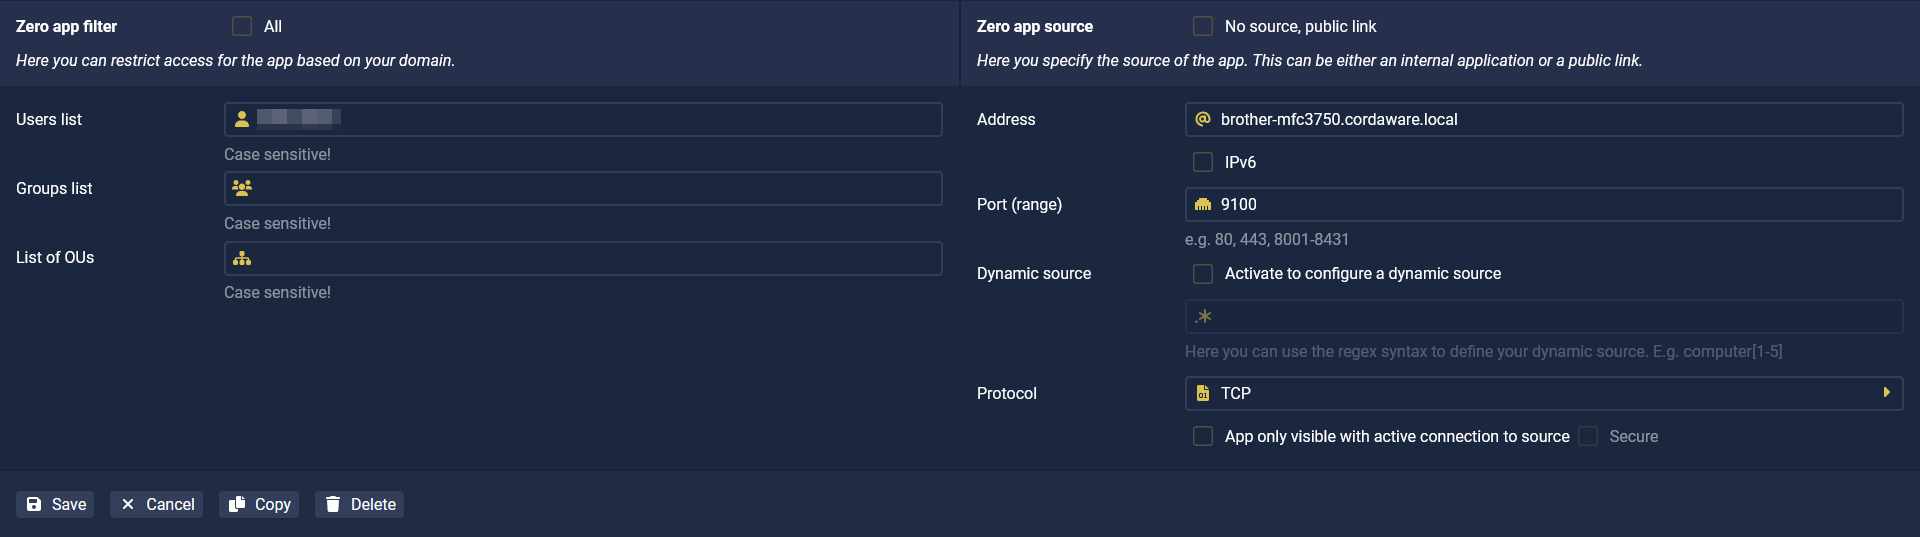
Task: Click the floppy disk Save icon
Action: (x=34, y=504)
